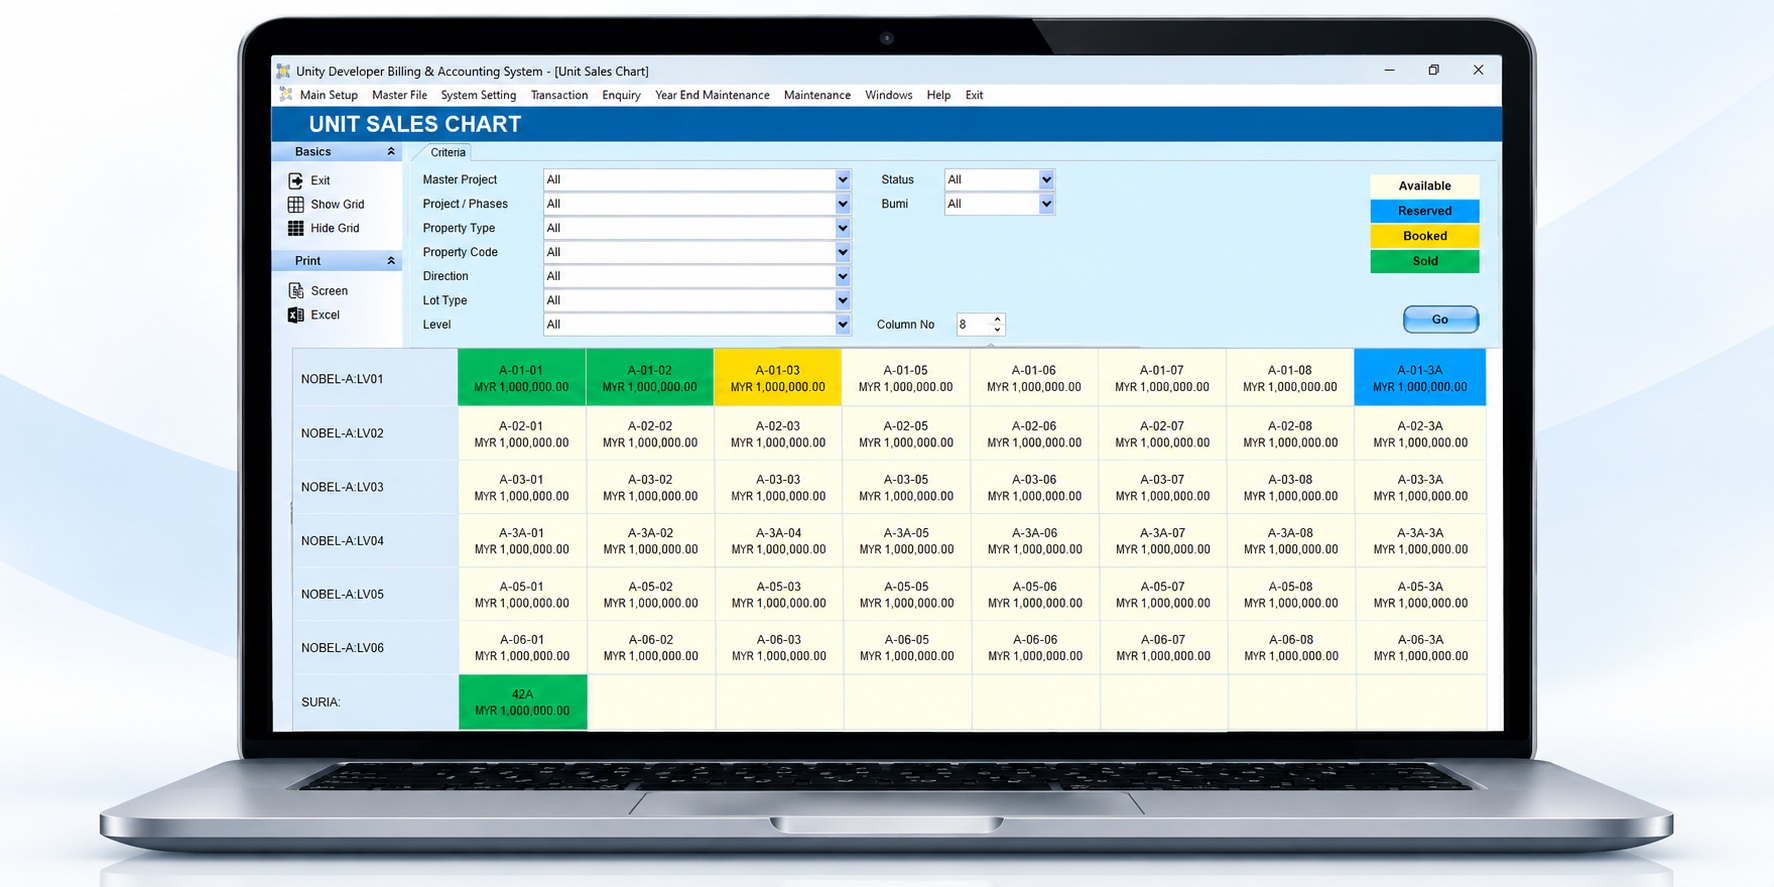Click the Print Screen icon

point(296,290)
